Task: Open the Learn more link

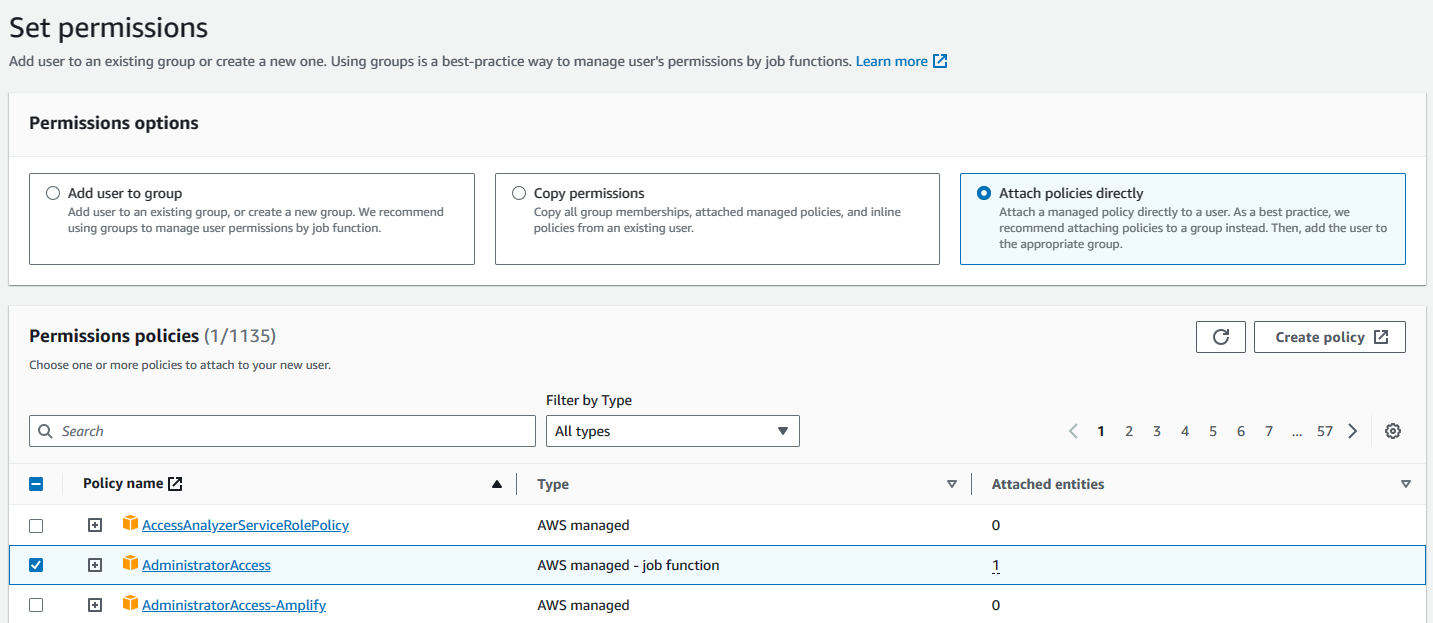Action: click(x=892, y=61)
